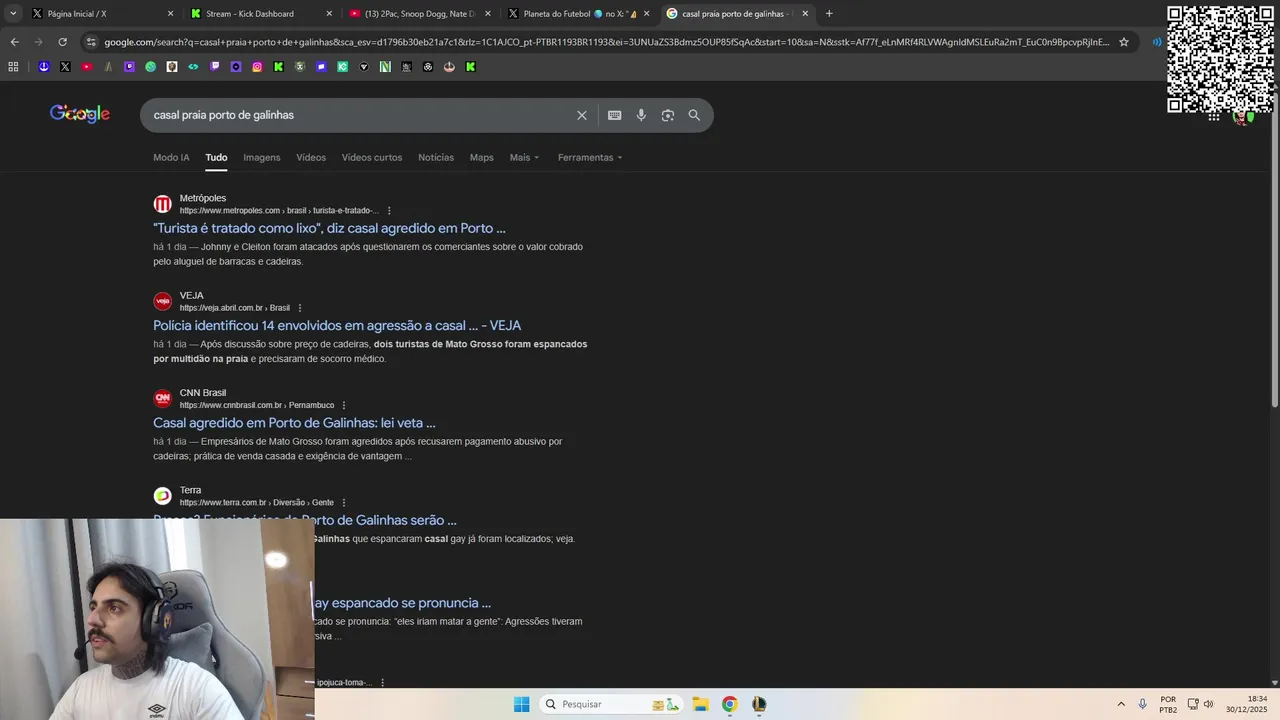Submit search with the magnifying glass icon
The height and width of the screenshot is (720, 1280).
click(694, 115)
